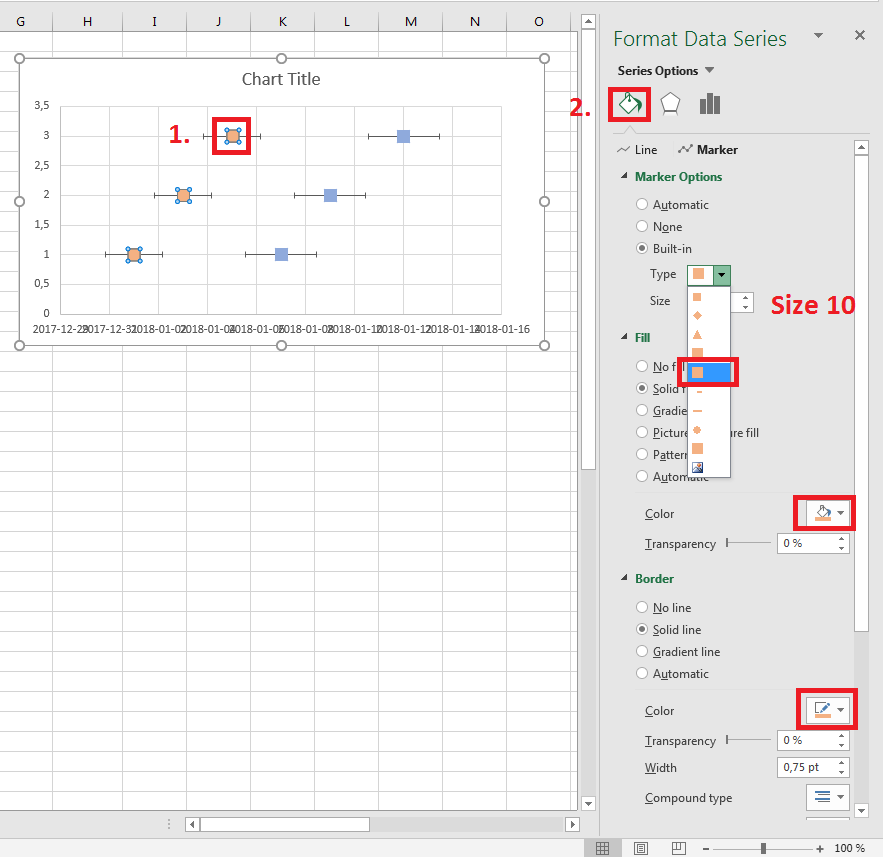Viewport: 883px width, 857px height.
Task: Click the Border Transparency slider
Action: point(748,740)
